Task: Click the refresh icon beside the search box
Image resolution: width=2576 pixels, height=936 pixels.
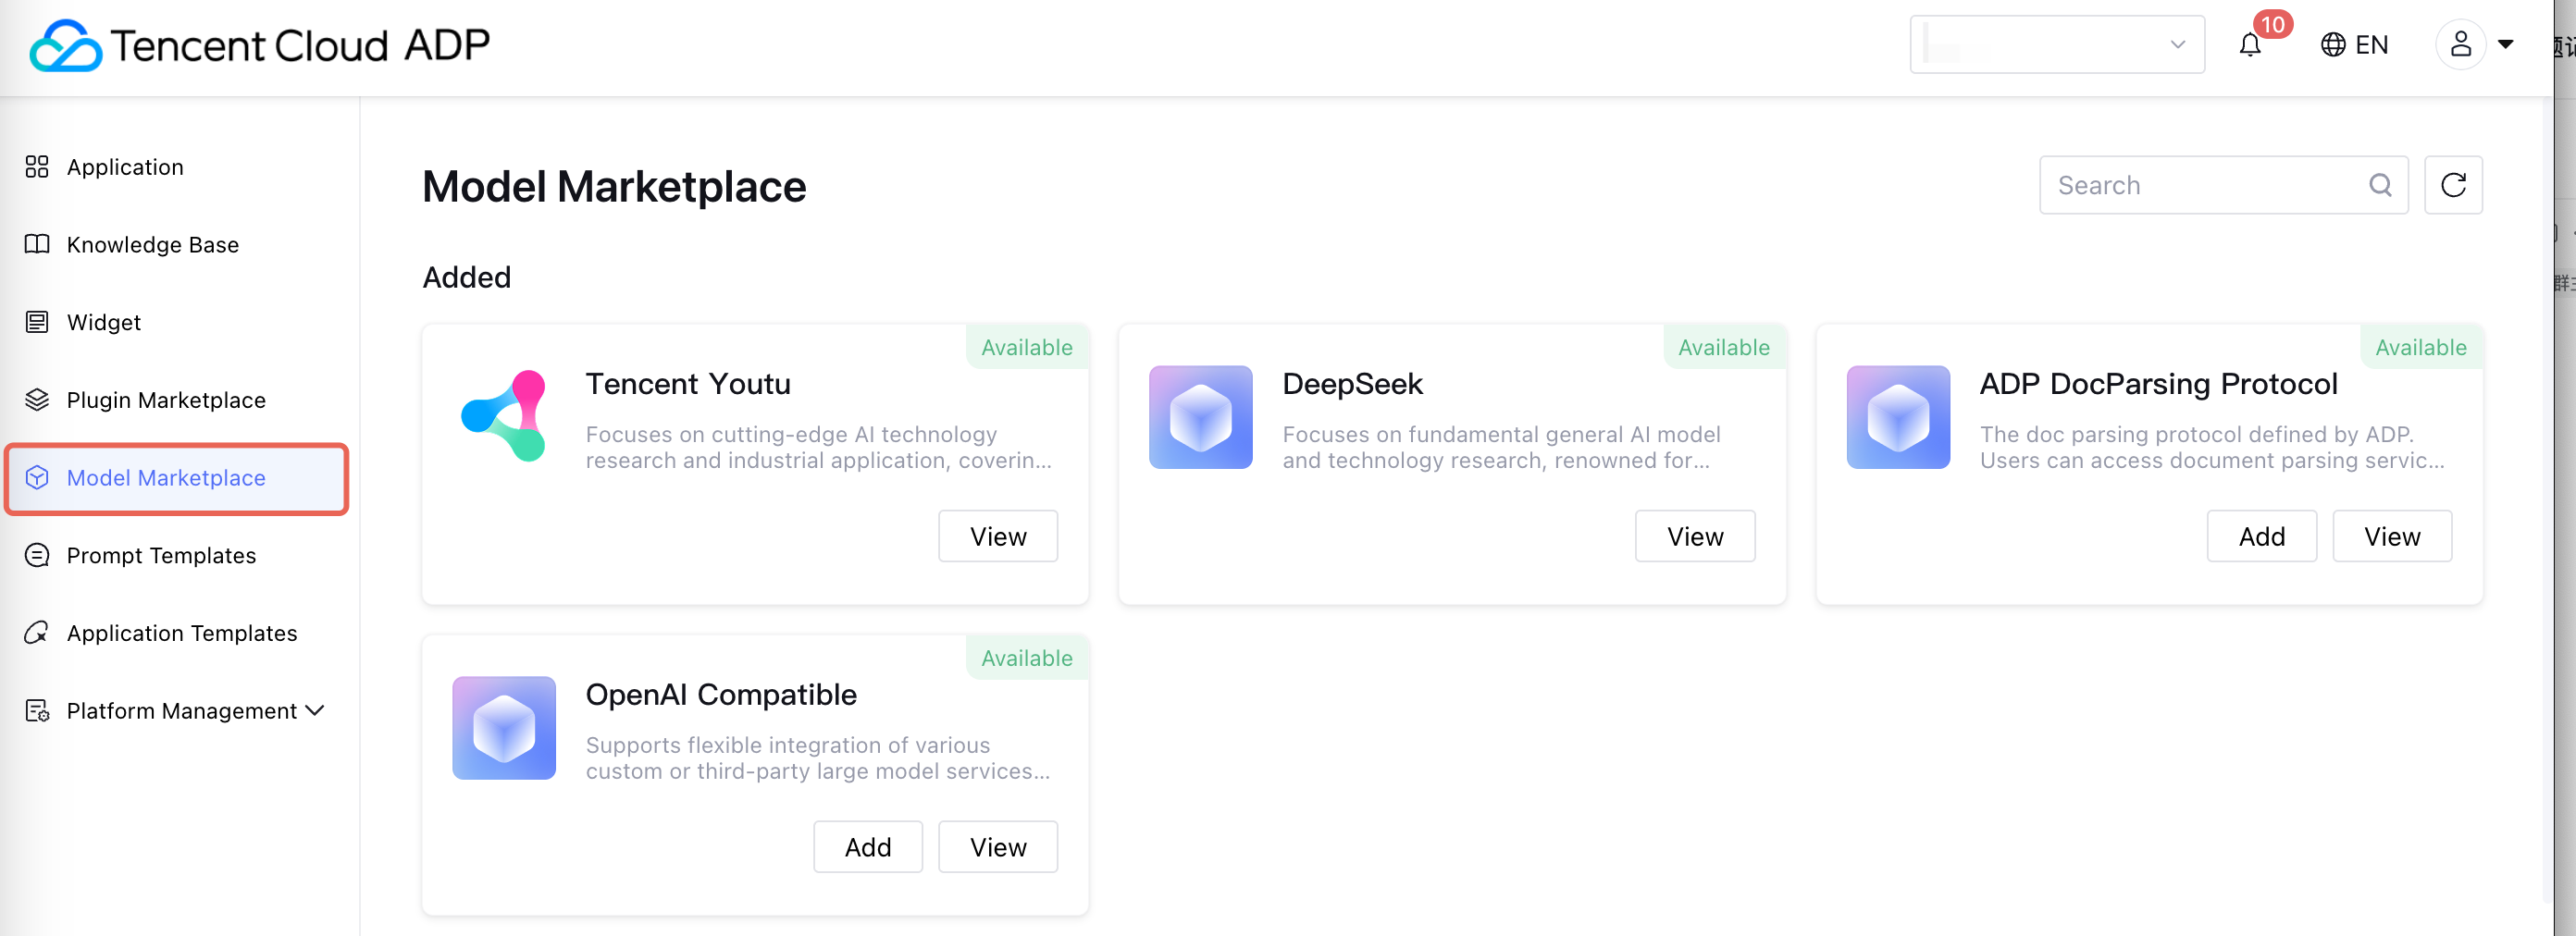Action: 2453,185
